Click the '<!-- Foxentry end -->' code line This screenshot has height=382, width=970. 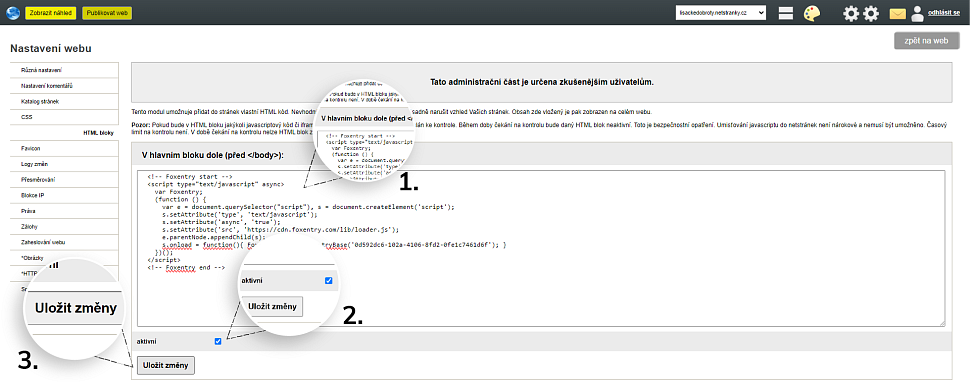pos(186,268)
